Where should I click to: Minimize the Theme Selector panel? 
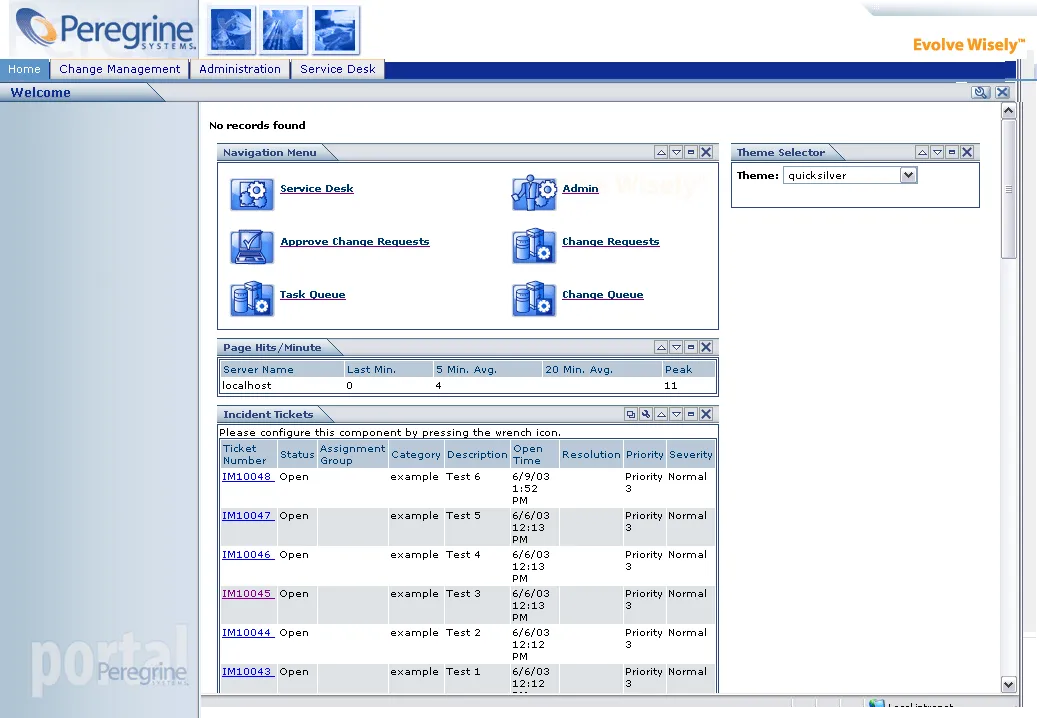(952, 152)
